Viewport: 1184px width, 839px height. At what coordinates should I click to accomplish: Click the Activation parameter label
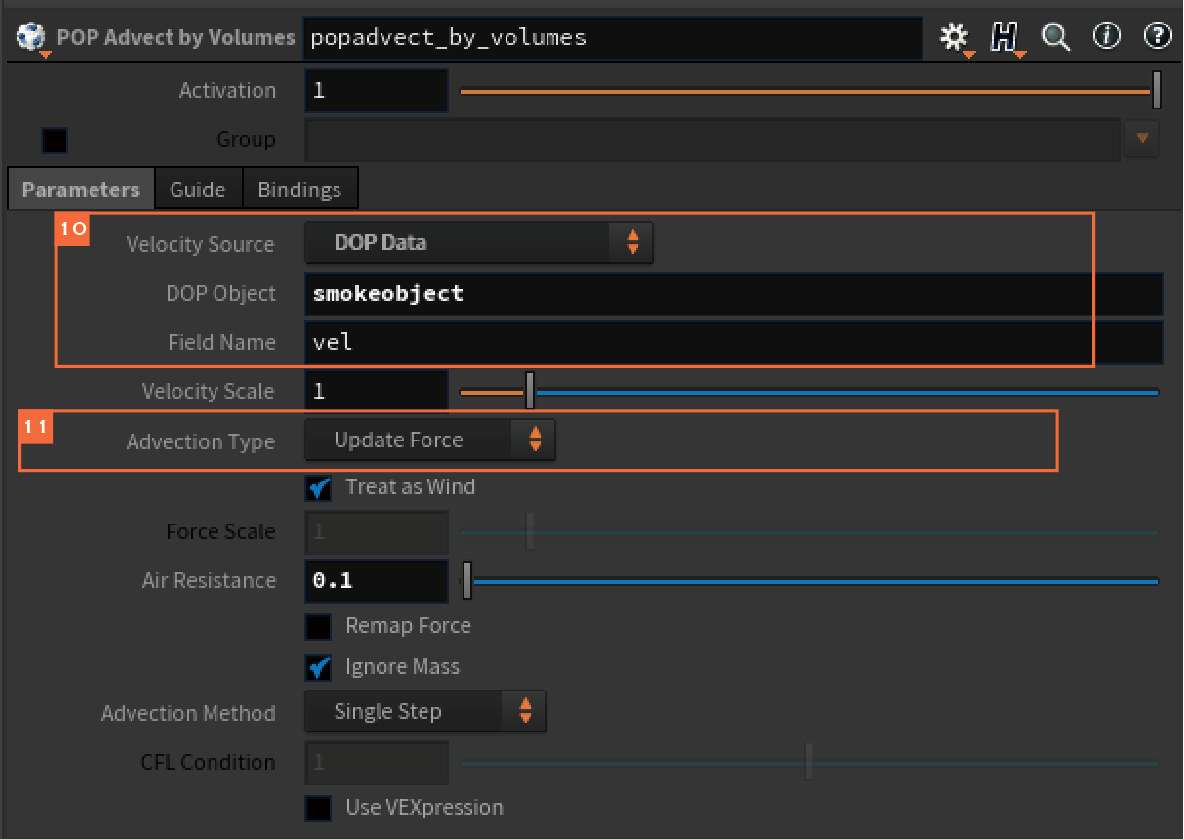(227, 91)
